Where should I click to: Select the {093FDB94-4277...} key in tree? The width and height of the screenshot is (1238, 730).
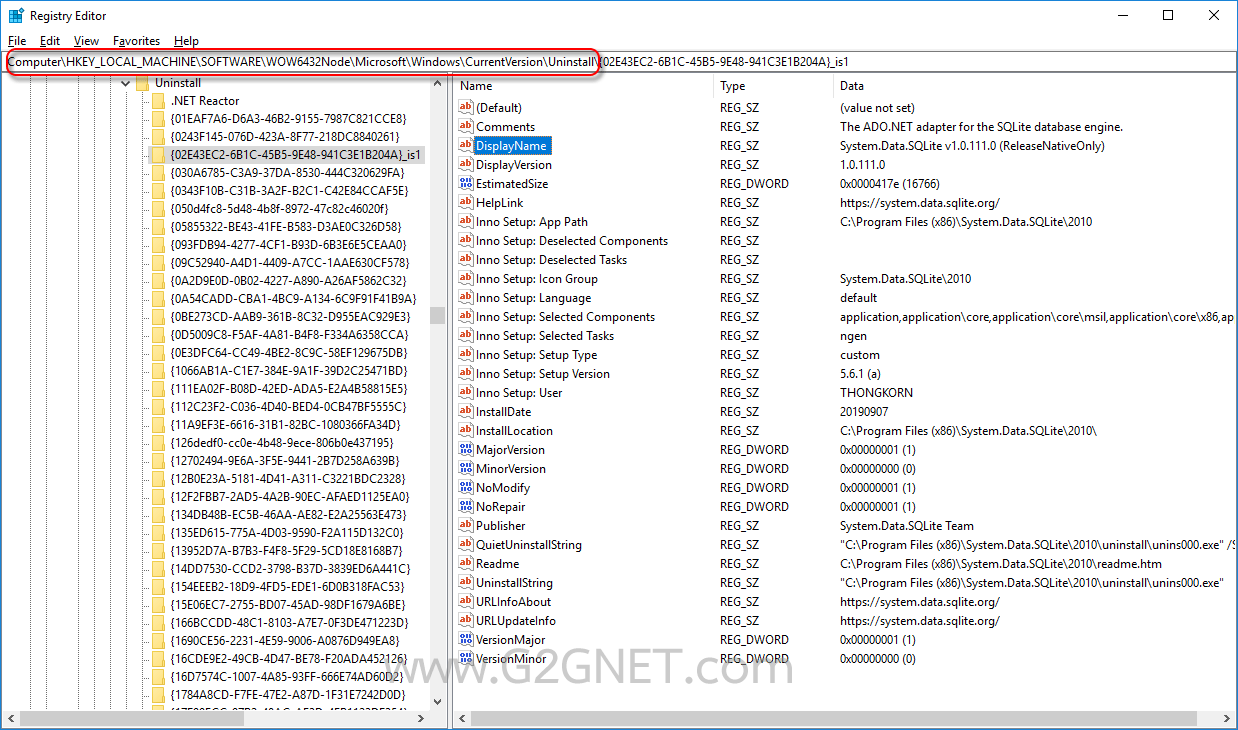pos(288,245)
